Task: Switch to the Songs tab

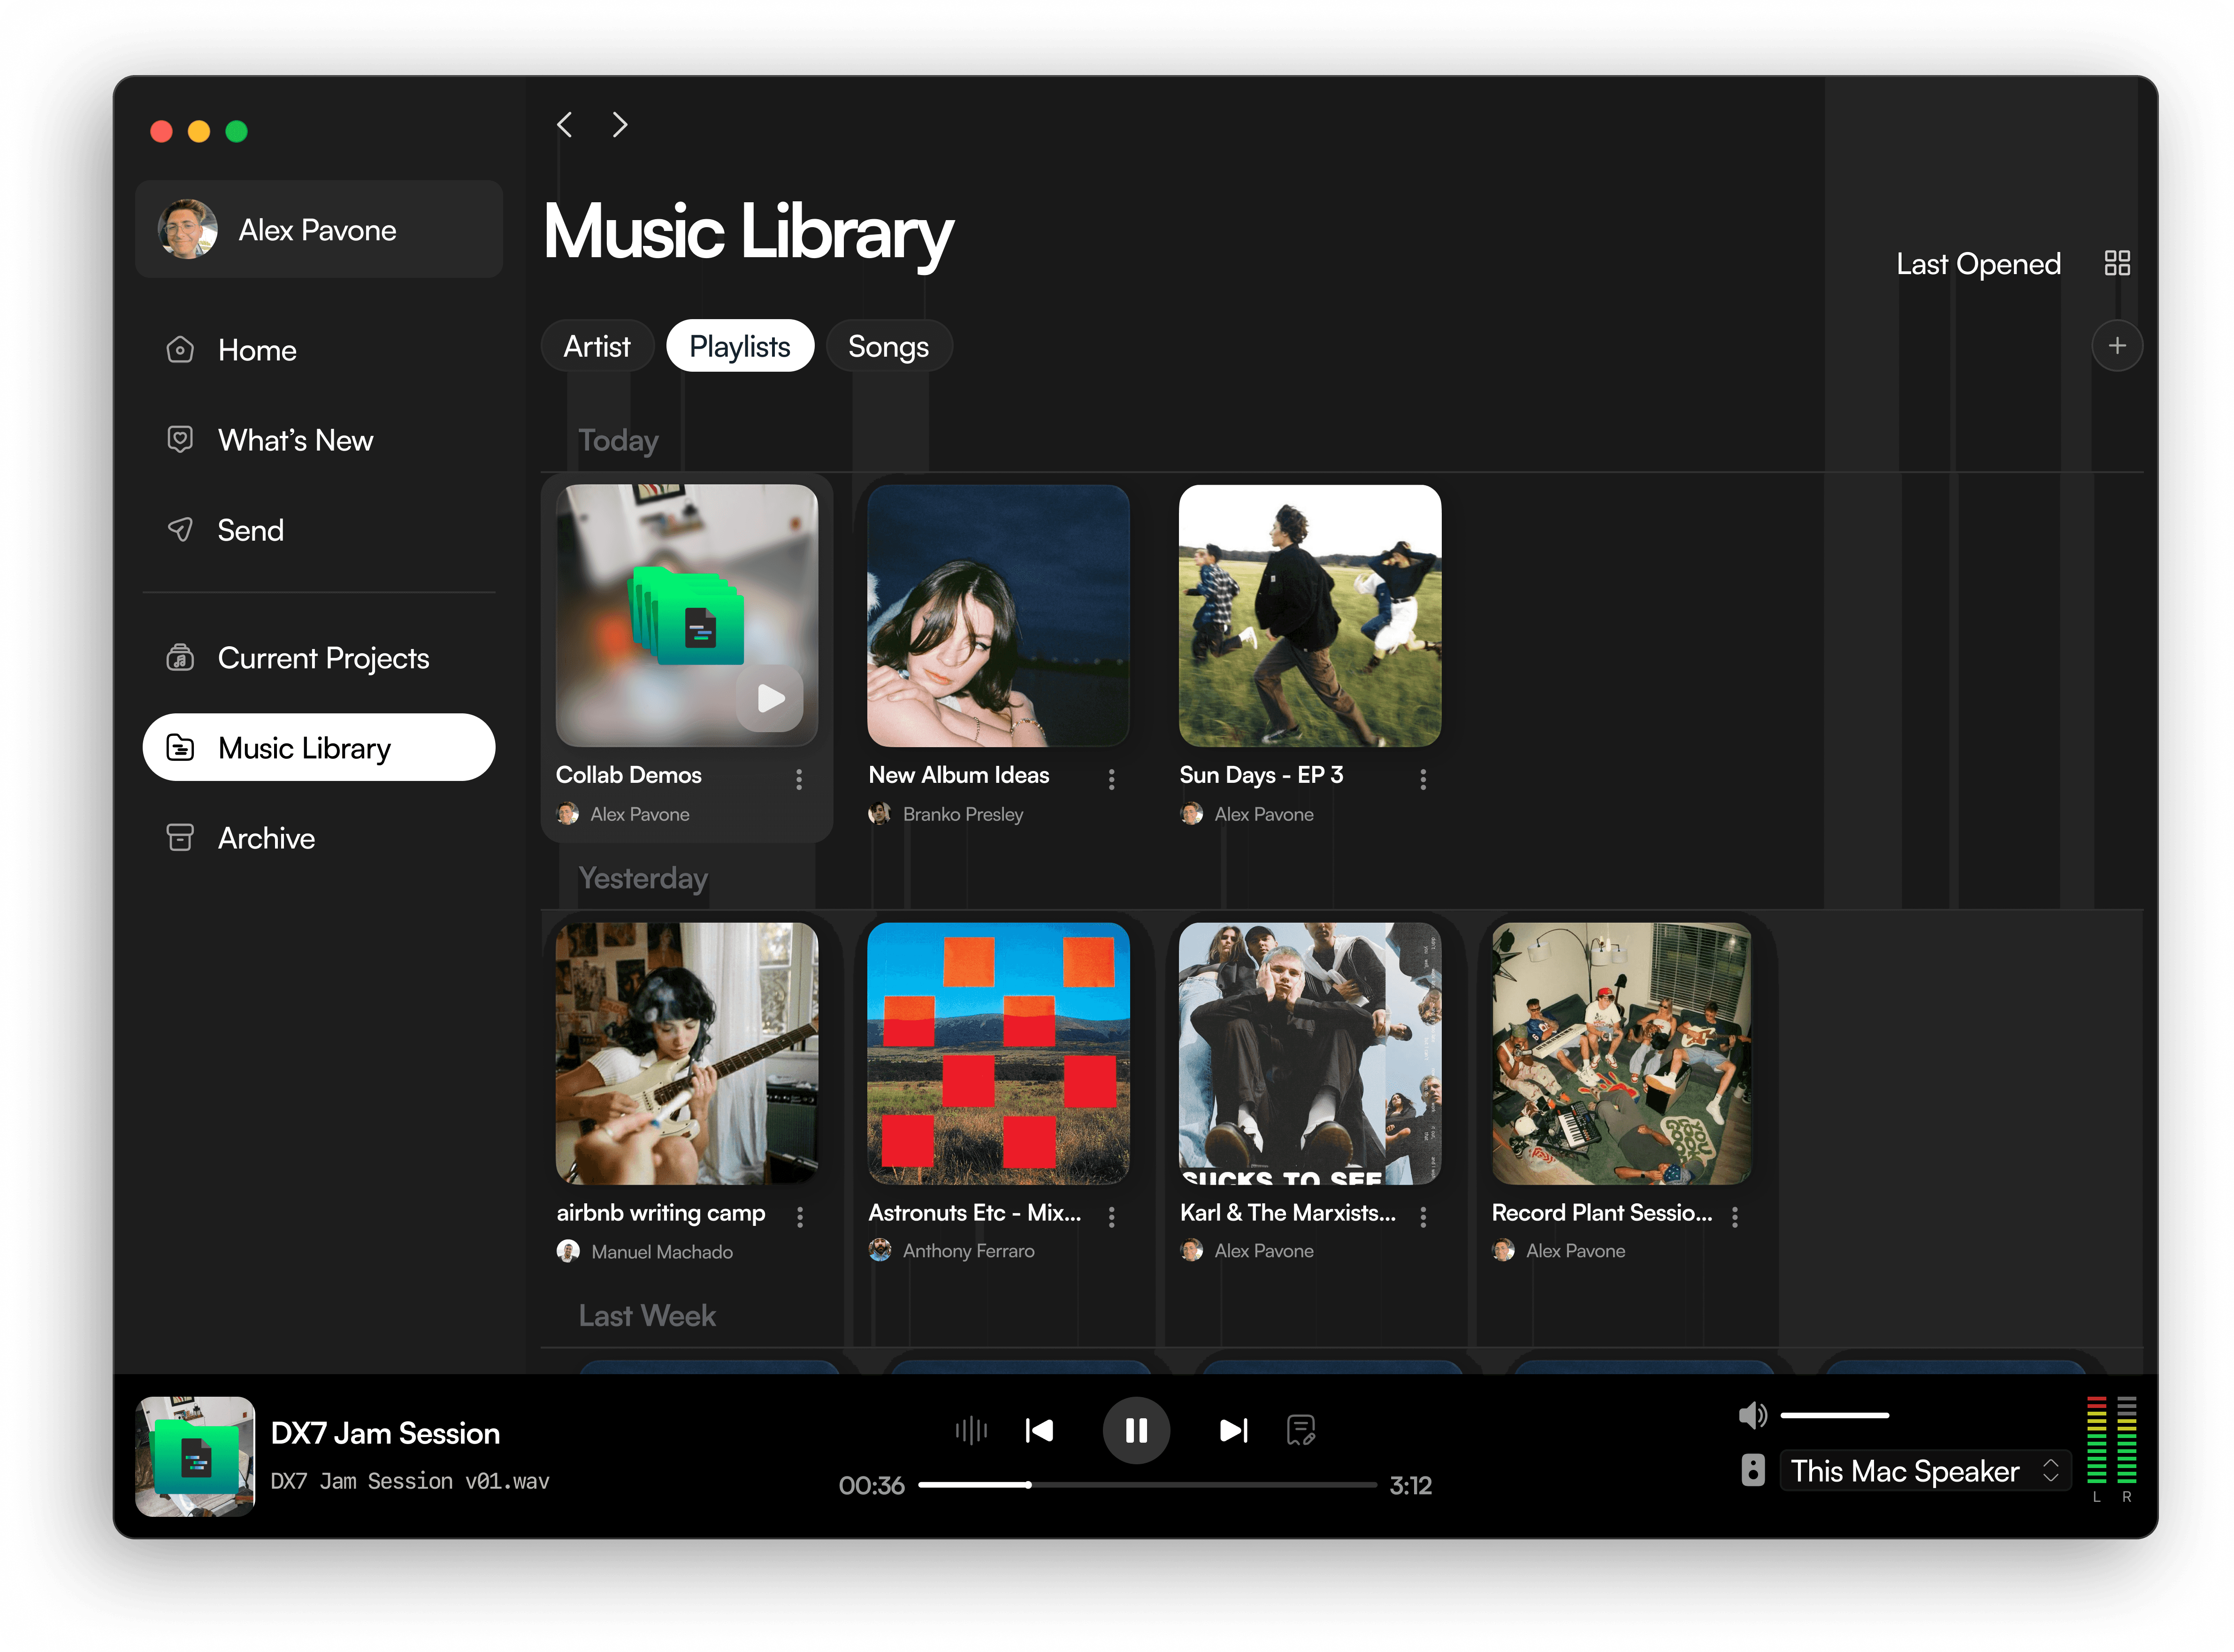Action: (888, 346)
